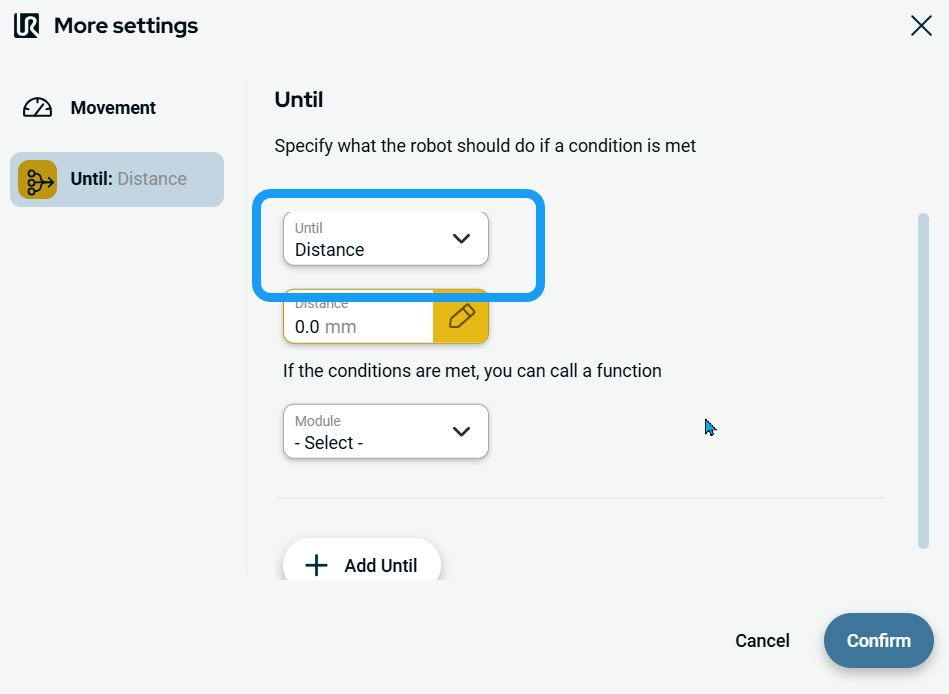Screen dimensions: 949x694
Task: Click the "Specify what the robot should do" description
Action: pyautogui.click(x=485, y=146)
